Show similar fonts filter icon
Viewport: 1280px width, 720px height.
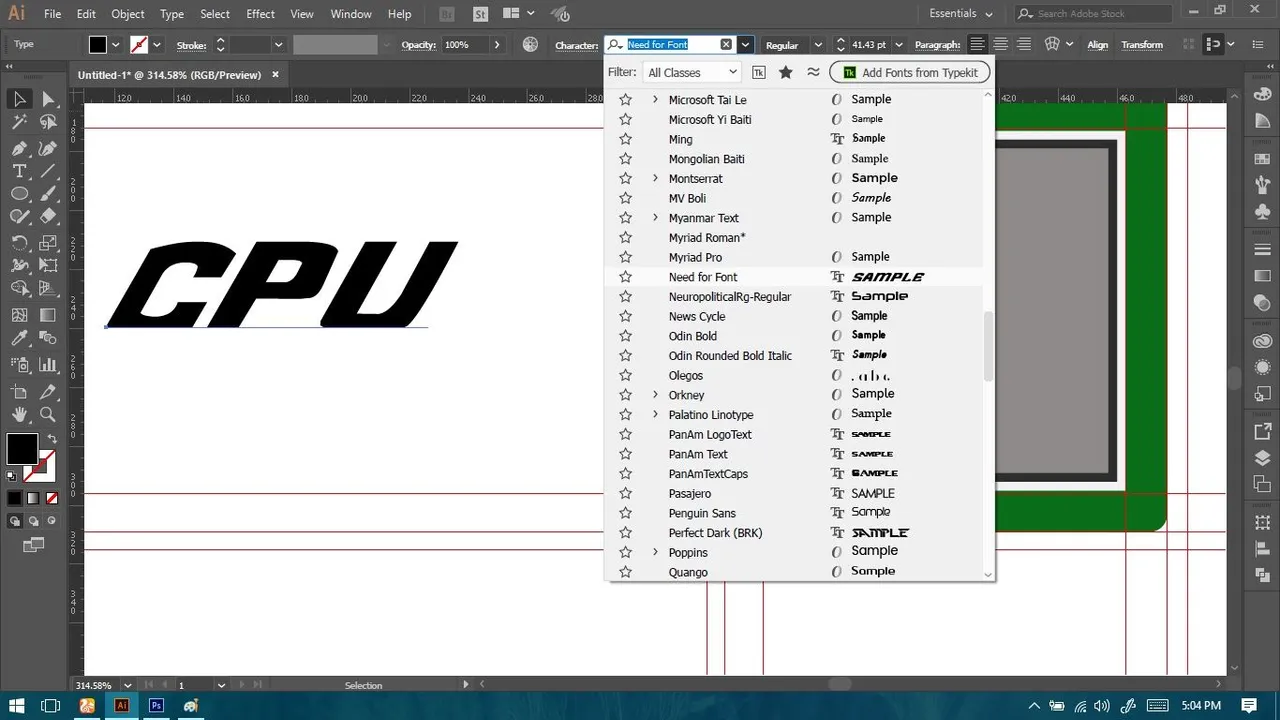click(x=813, y=72)
